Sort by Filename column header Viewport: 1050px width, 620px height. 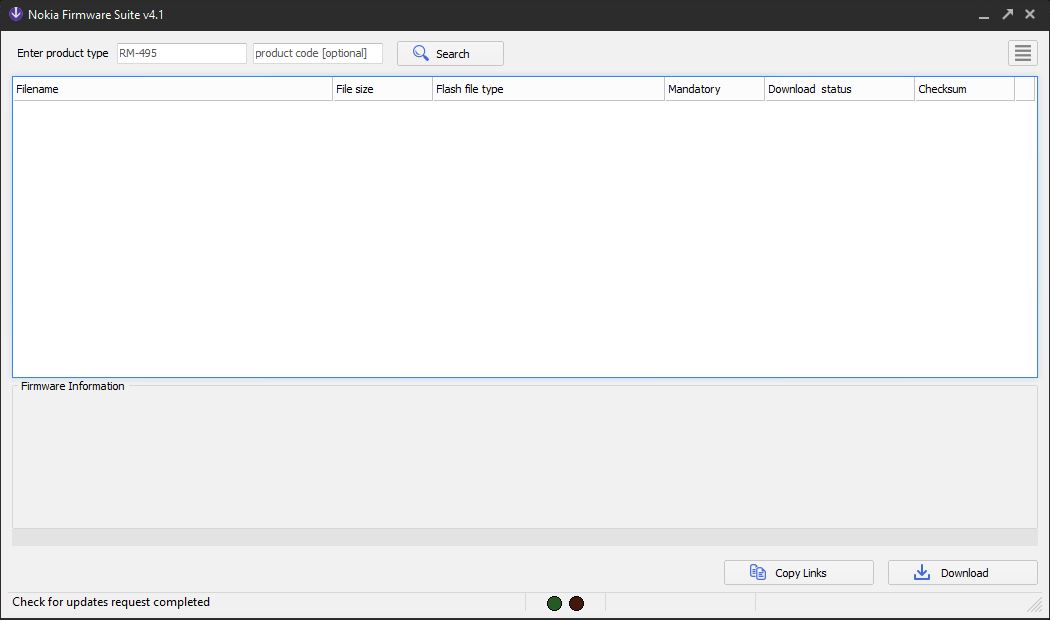point(172,89)
